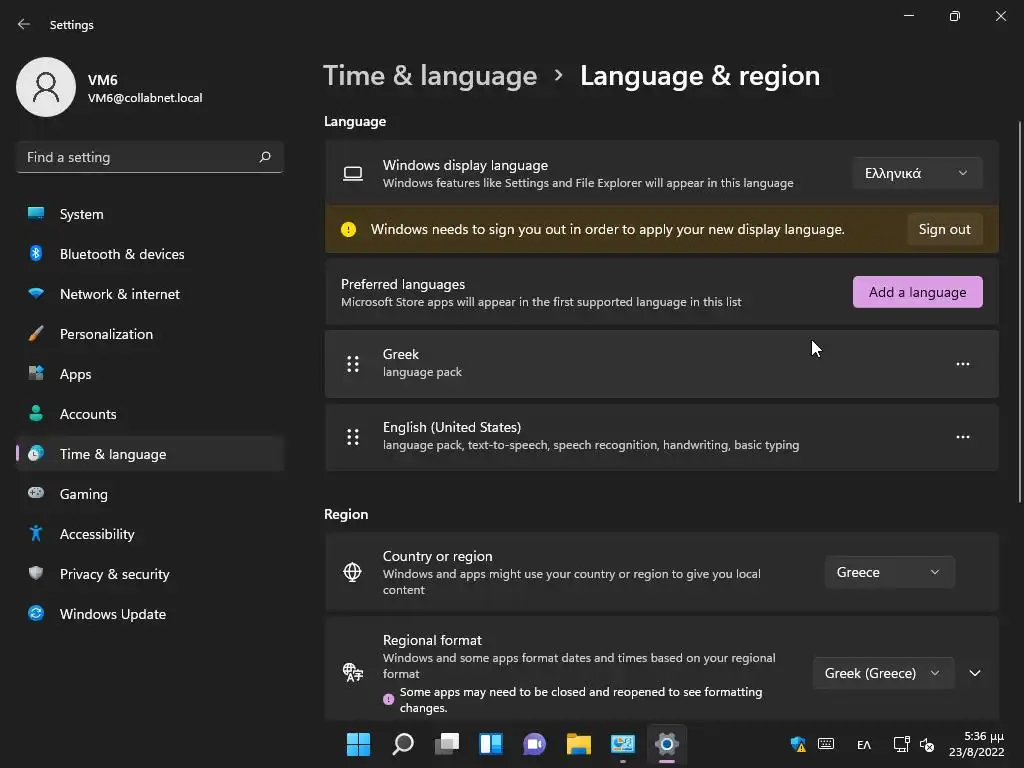Click Add a language button

pos(917,292)
